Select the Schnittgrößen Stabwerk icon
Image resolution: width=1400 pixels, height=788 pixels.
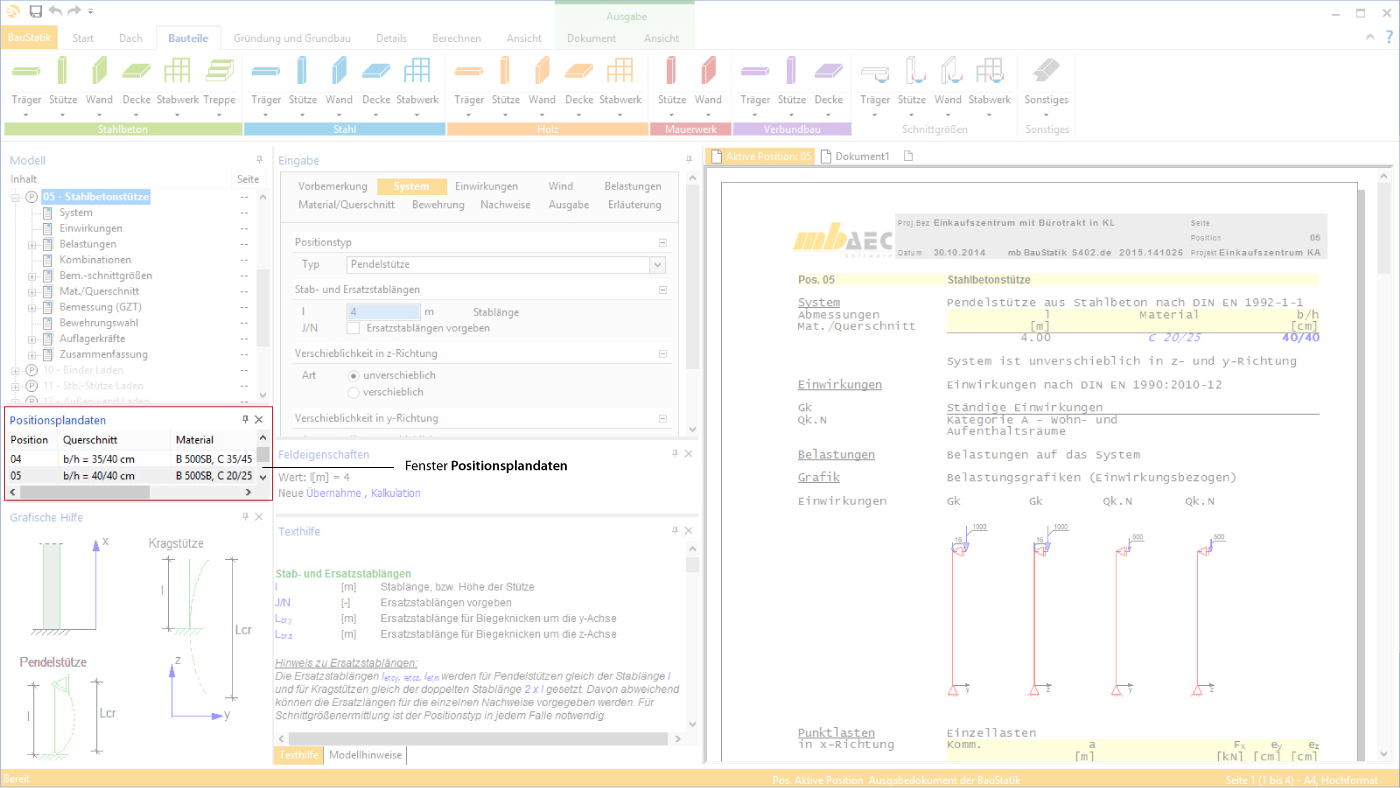[989, 70]
